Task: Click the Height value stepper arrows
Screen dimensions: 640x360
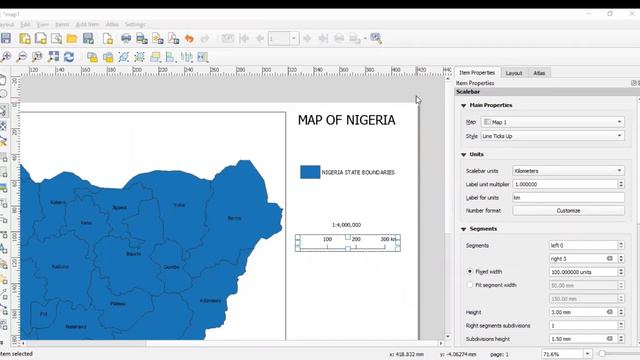Action: click(621, 312)
